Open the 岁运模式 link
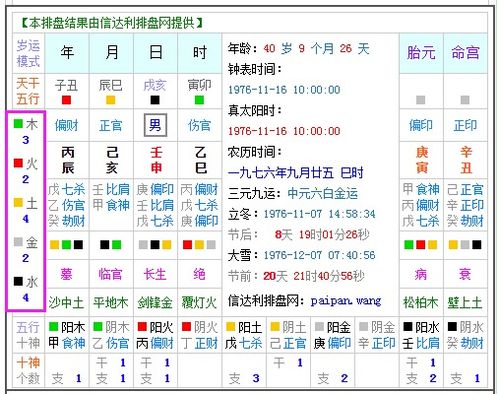The image size is (499, 394). (x=28, y=53)
